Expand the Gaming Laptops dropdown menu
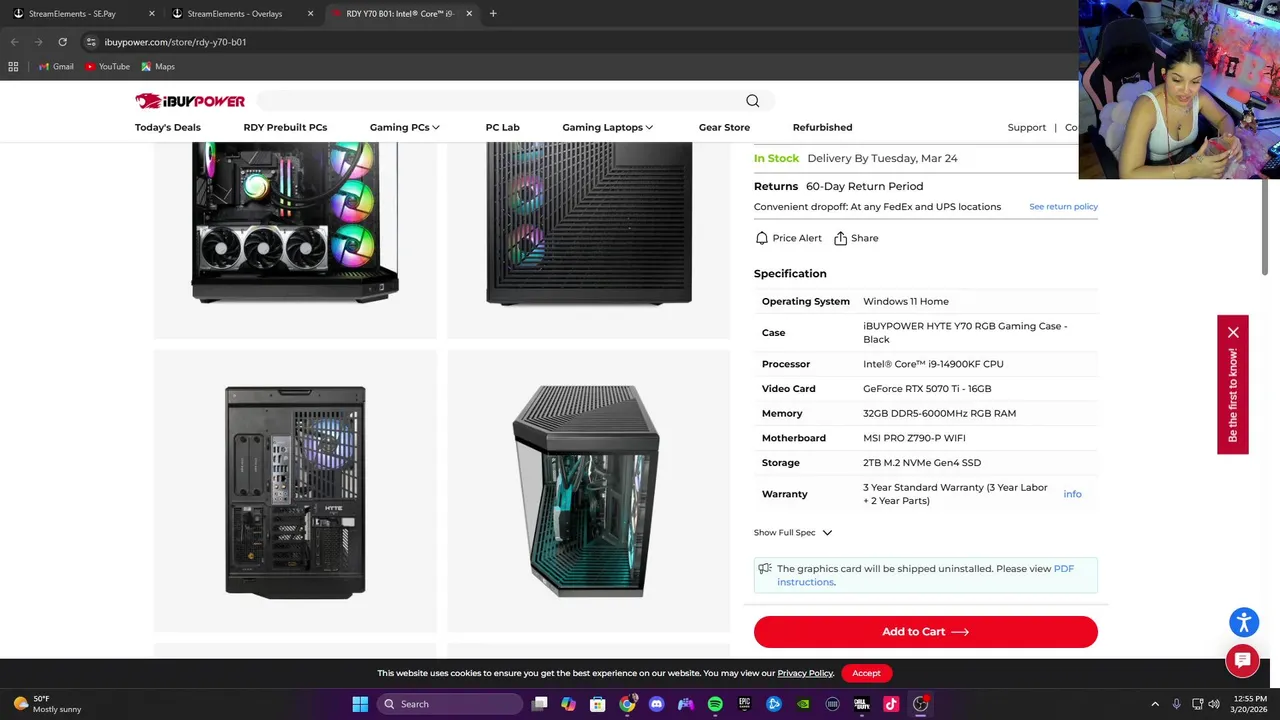Image resolution: width=1280 pixels, height=720 pixels. 607,127
